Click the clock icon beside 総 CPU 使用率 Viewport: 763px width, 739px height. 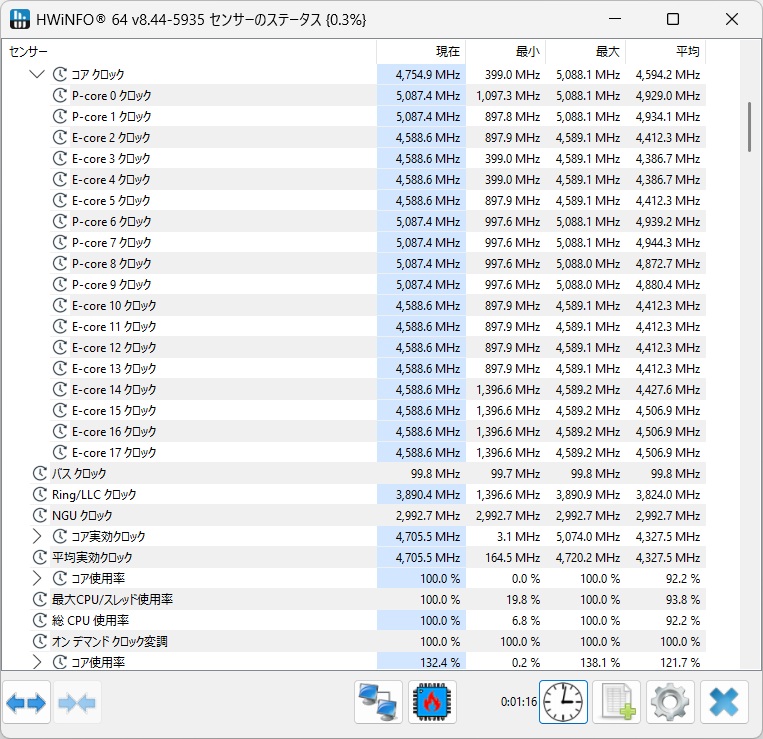coord(39,620)
